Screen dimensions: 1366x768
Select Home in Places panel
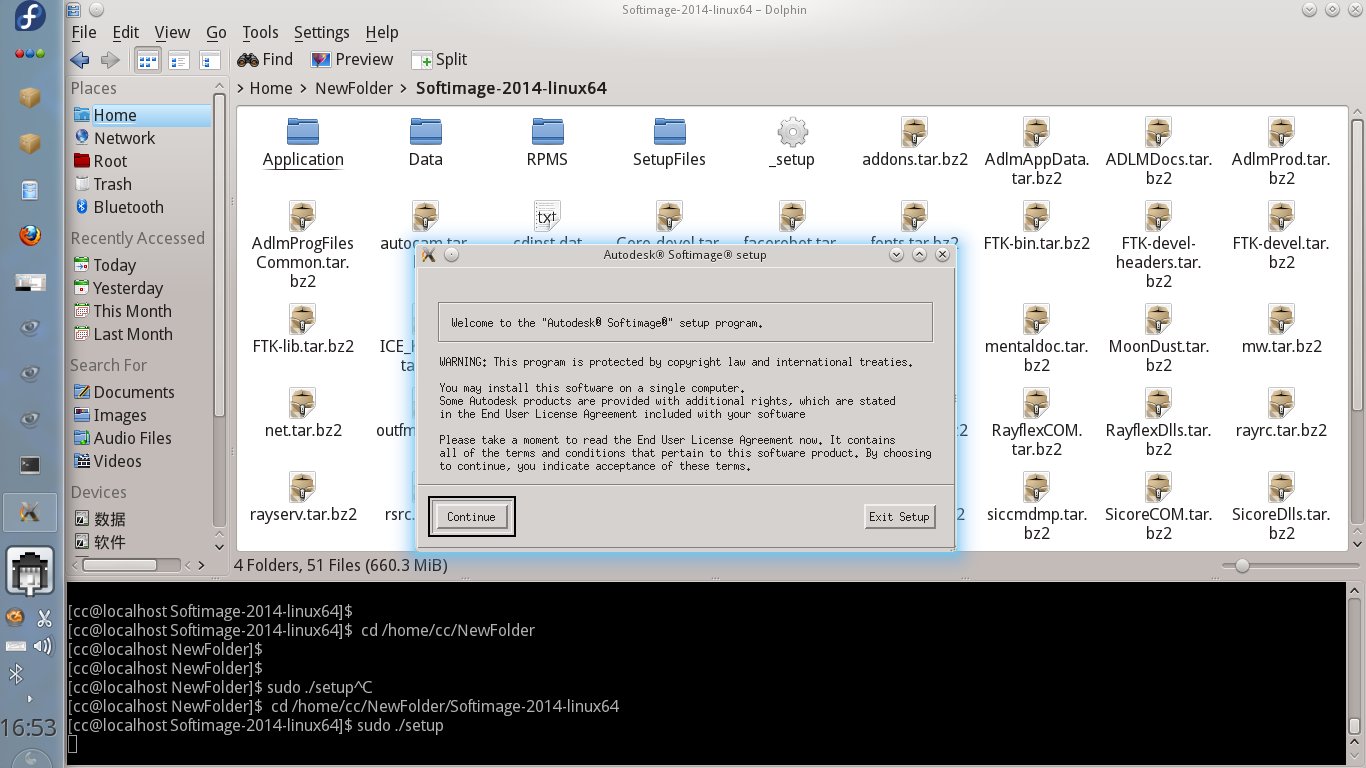pyautogui.click(x=140, y=115)
